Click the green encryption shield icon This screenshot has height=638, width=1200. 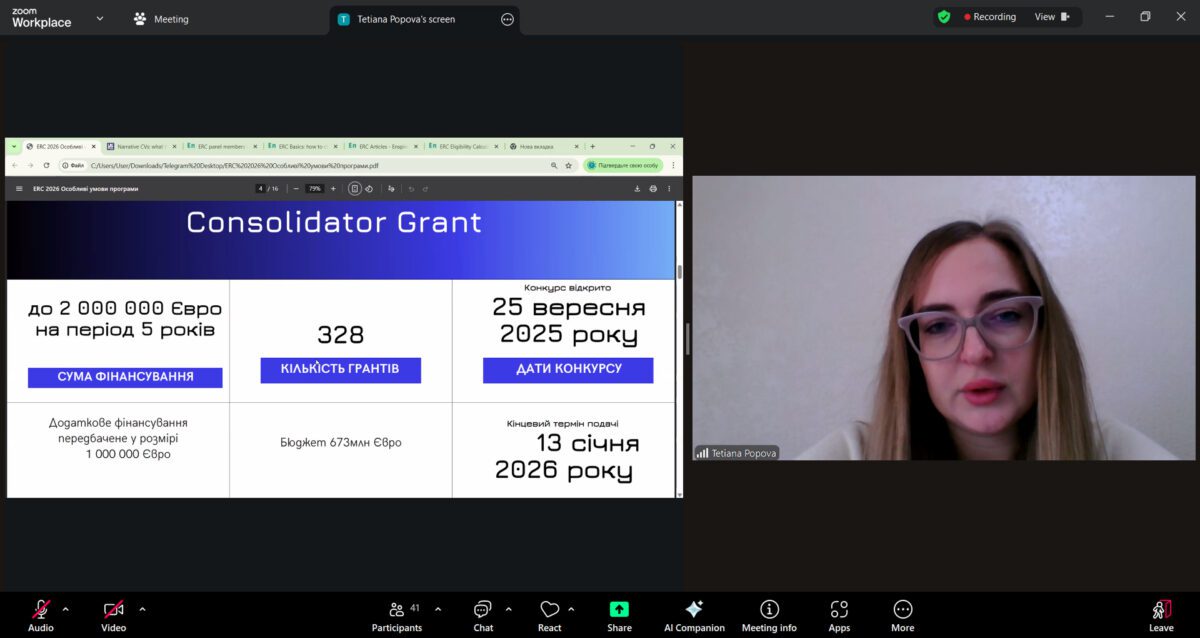point(943,17)
